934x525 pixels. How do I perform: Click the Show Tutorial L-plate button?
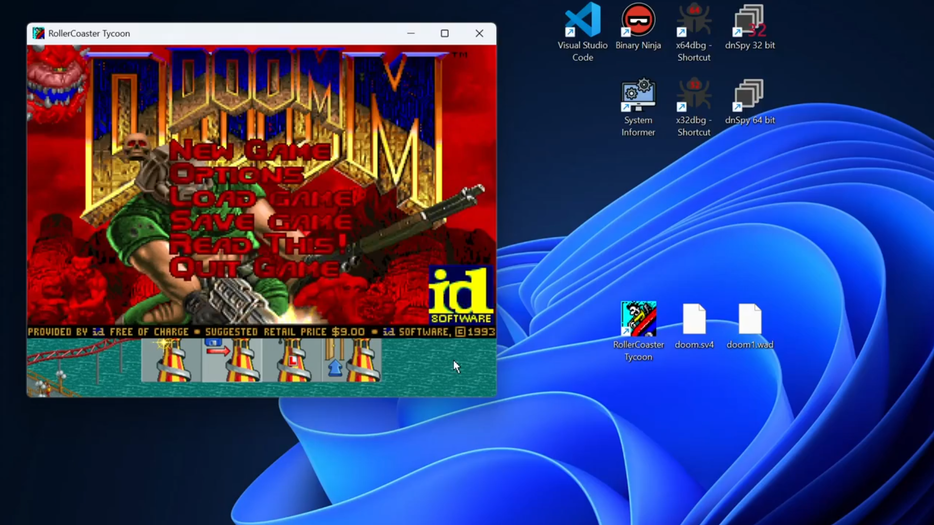[x=292, y=360]
